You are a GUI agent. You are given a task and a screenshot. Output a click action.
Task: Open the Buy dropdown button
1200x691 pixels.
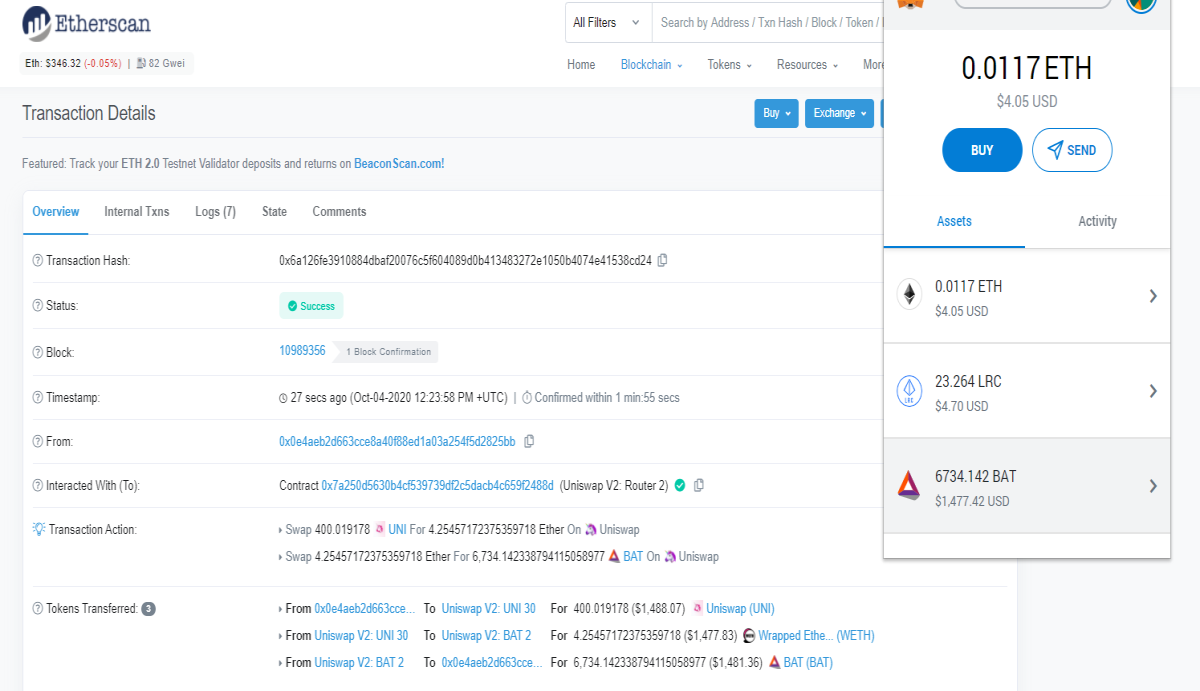click(777, 113)
